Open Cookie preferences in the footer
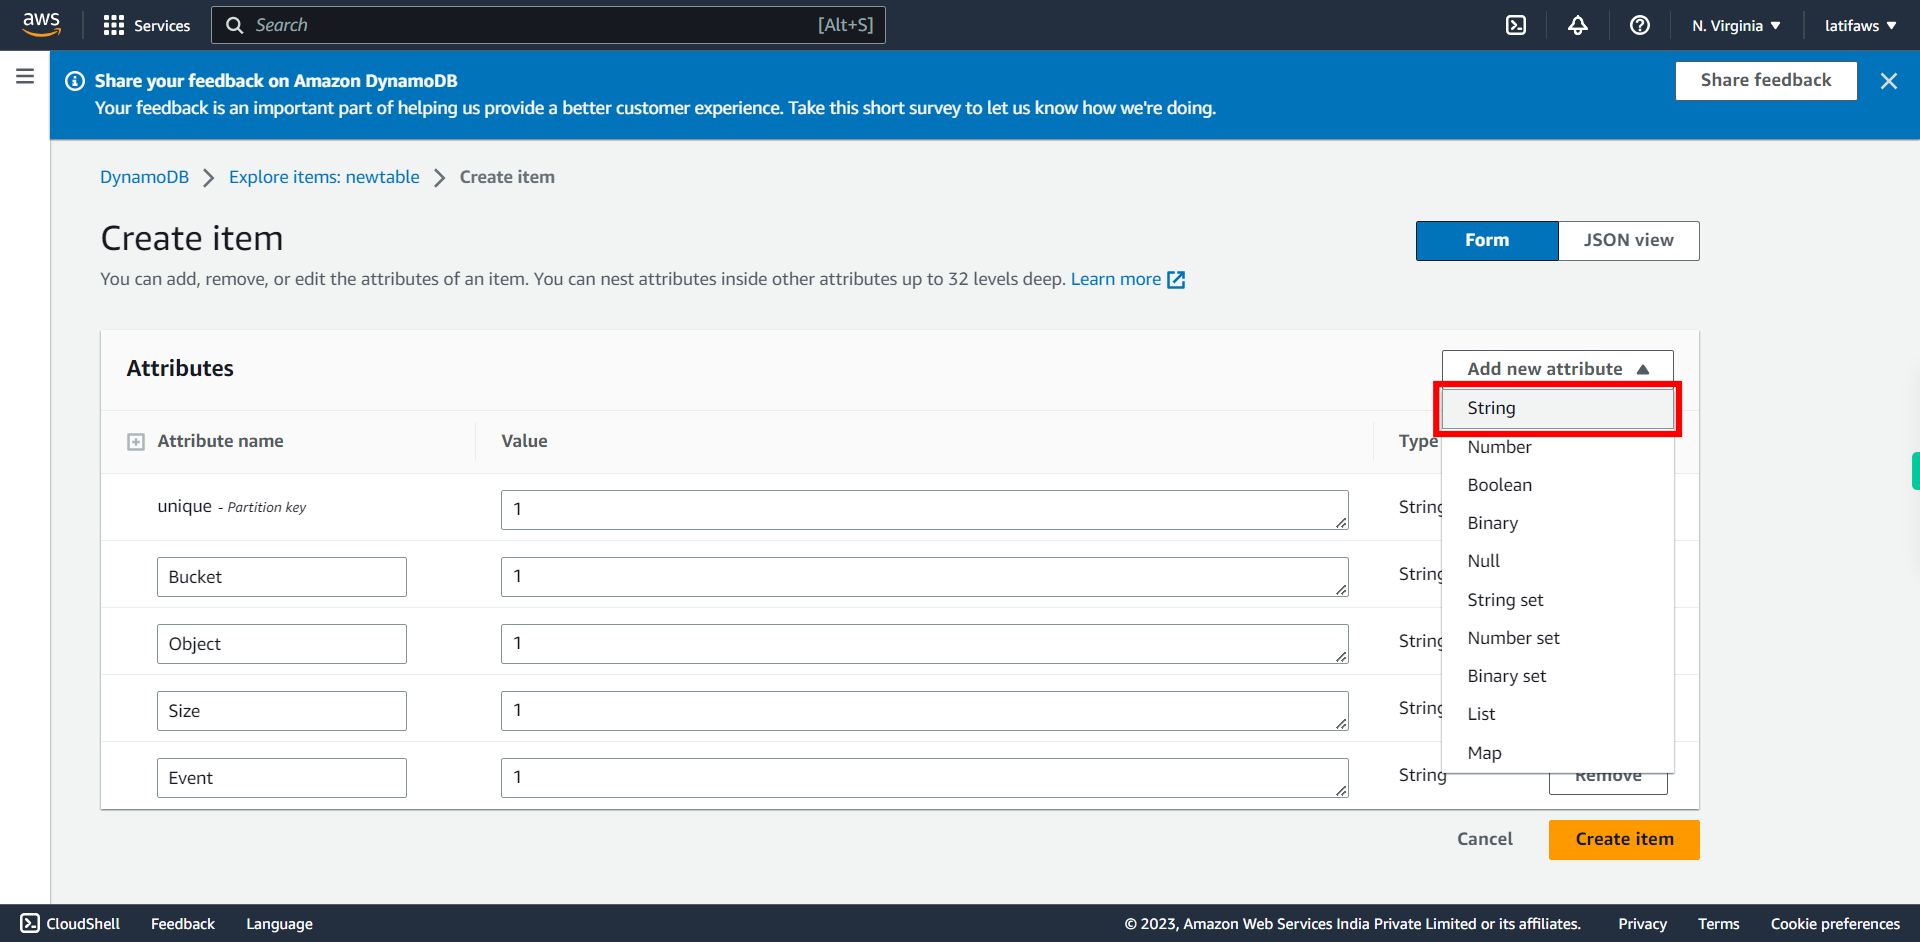This screenshot has height=942, width=1920. [1835, 924]
